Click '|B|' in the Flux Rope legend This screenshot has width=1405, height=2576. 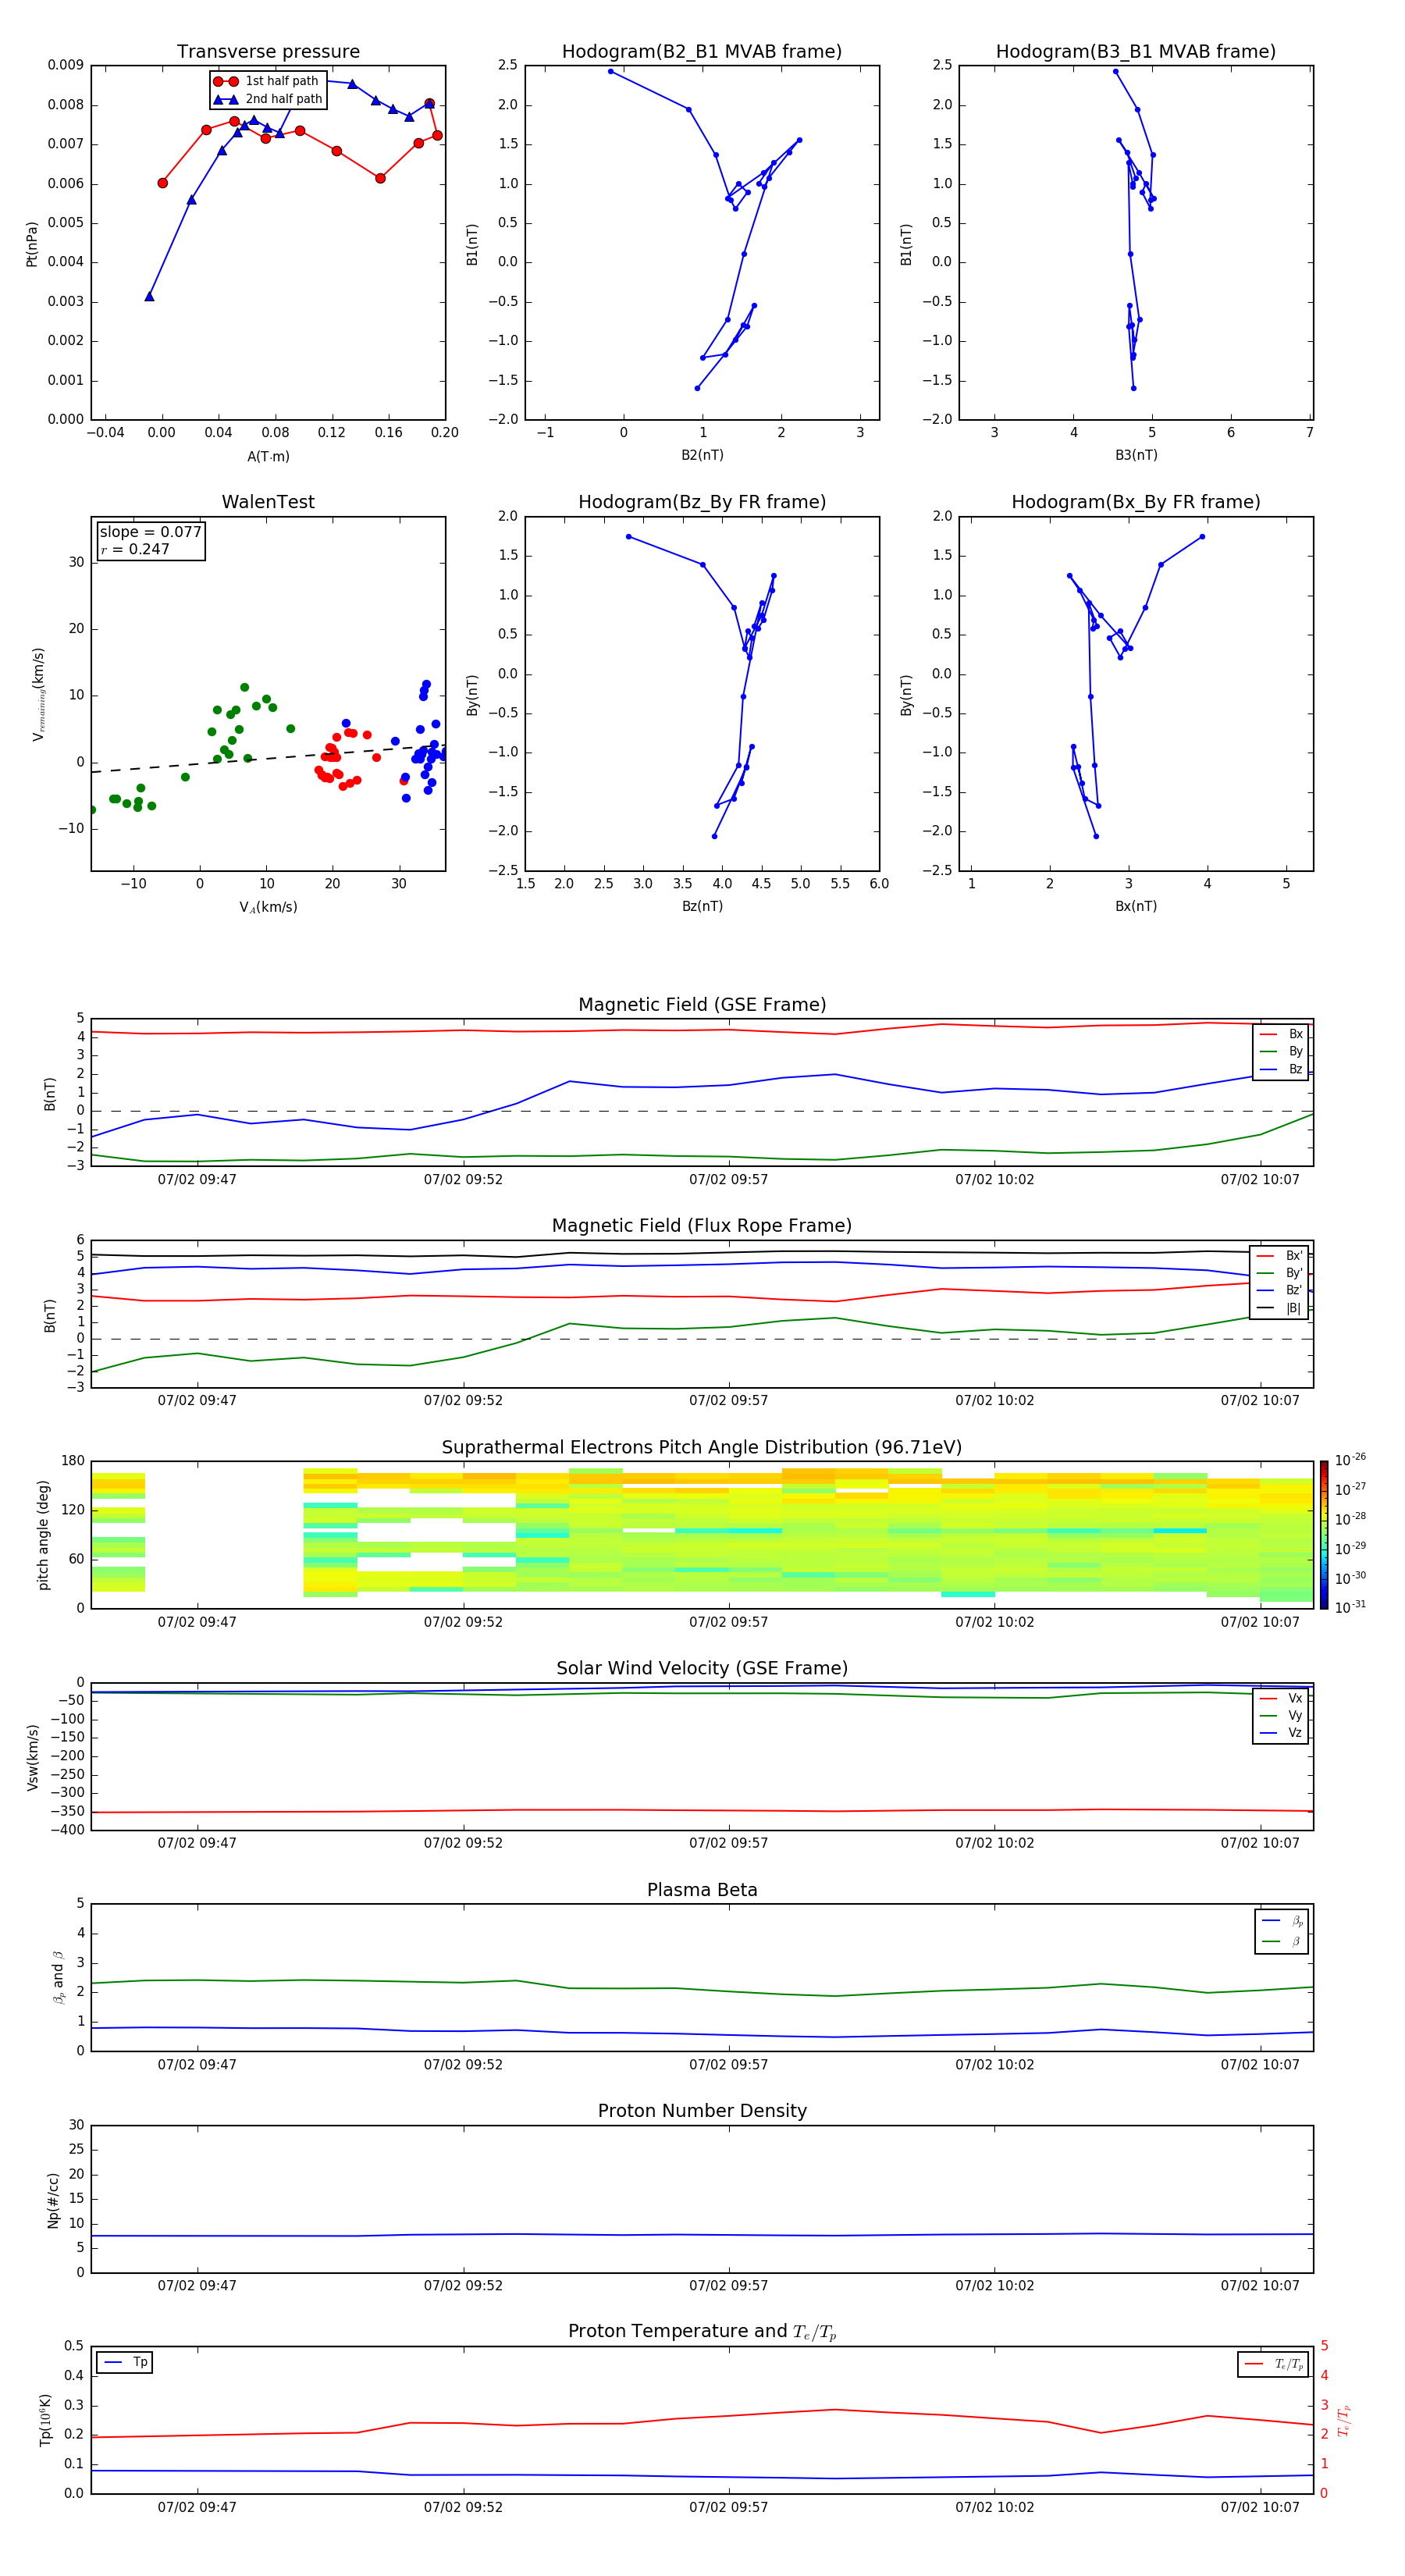(x=1293, y=1308)
